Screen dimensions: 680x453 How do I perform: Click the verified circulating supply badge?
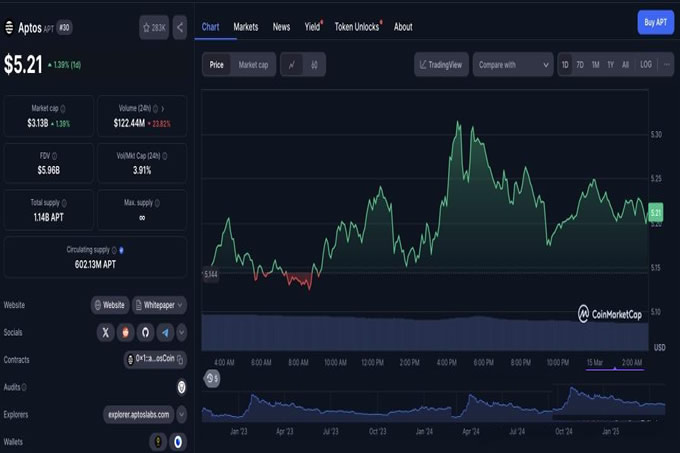[121, 250]
